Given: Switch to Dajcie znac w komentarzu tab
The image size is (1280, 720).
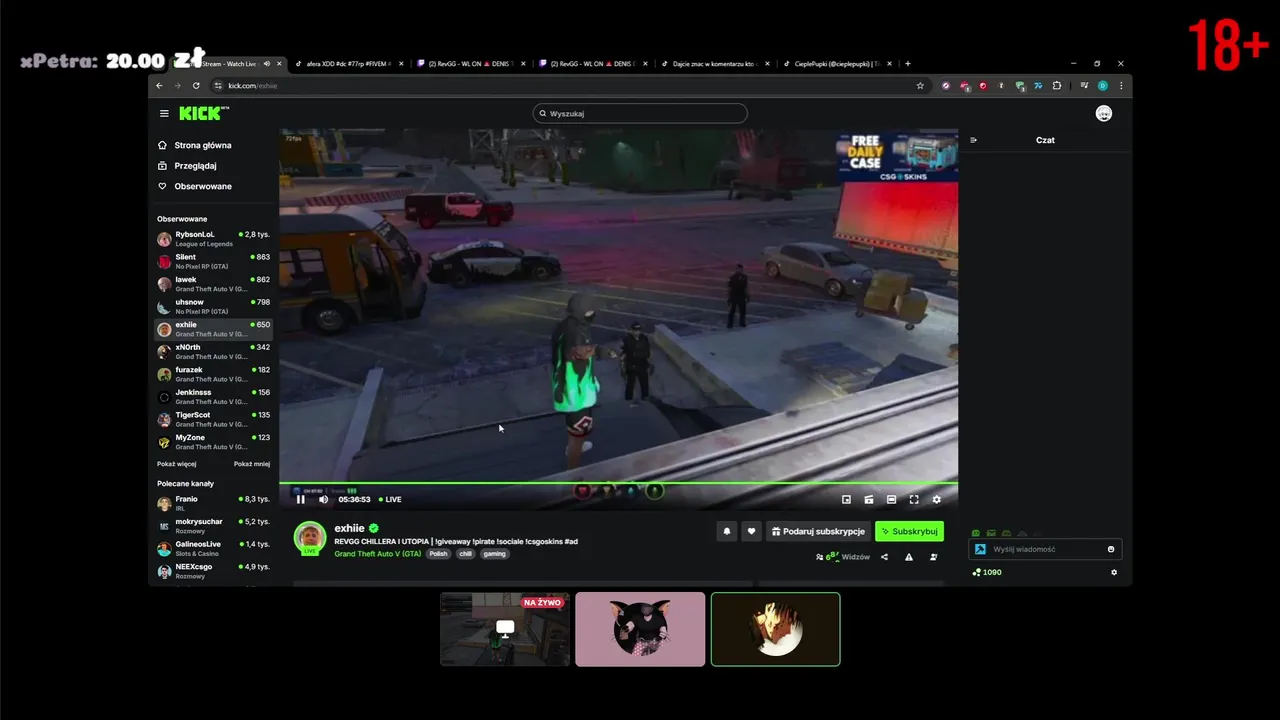Looking at the screenshot, I should pos(715,63).
